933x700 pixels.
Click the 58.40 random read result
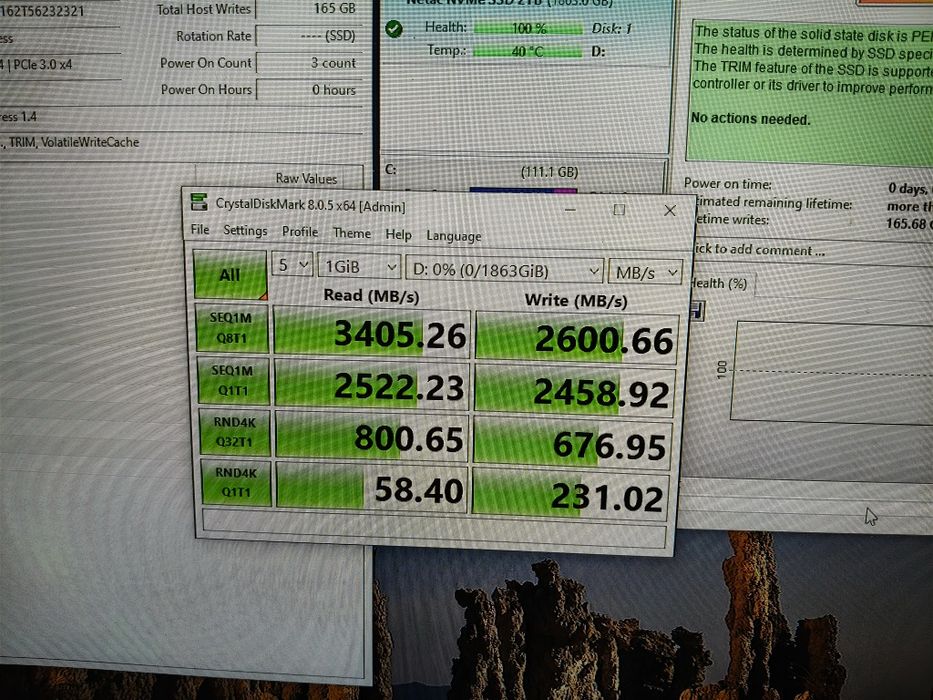tap(373, 488)
